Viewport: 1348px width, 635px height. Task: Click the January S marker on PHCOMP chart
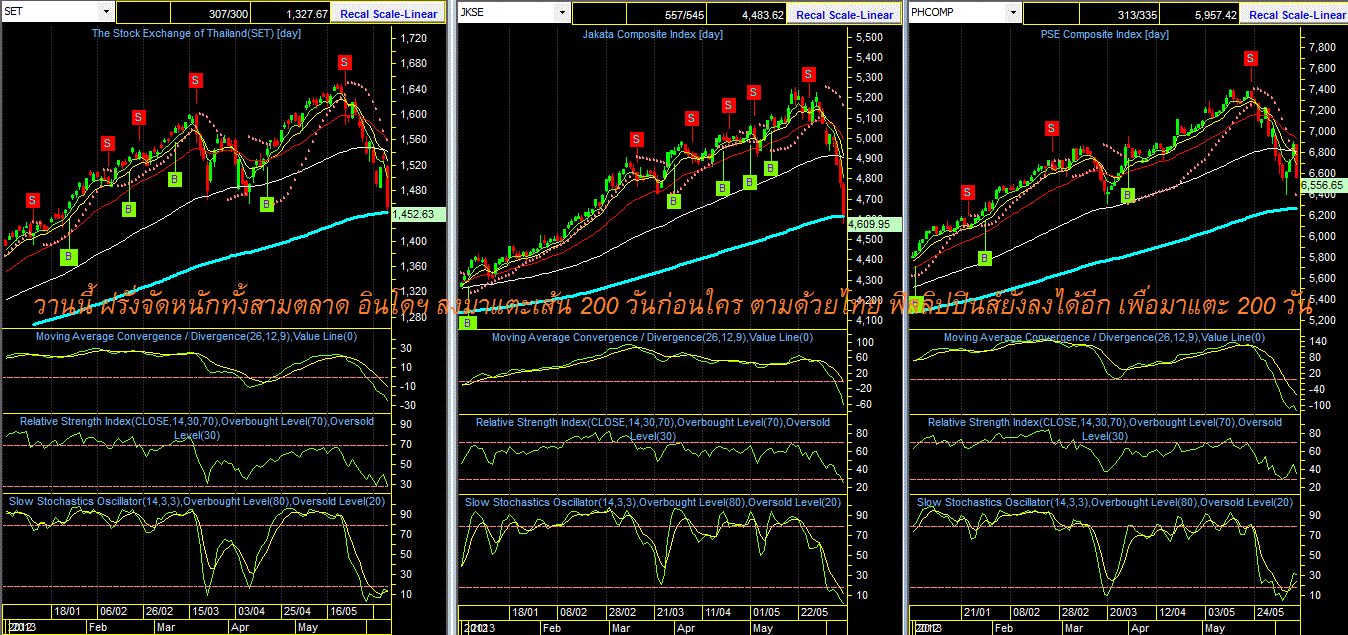pos(968,192)
